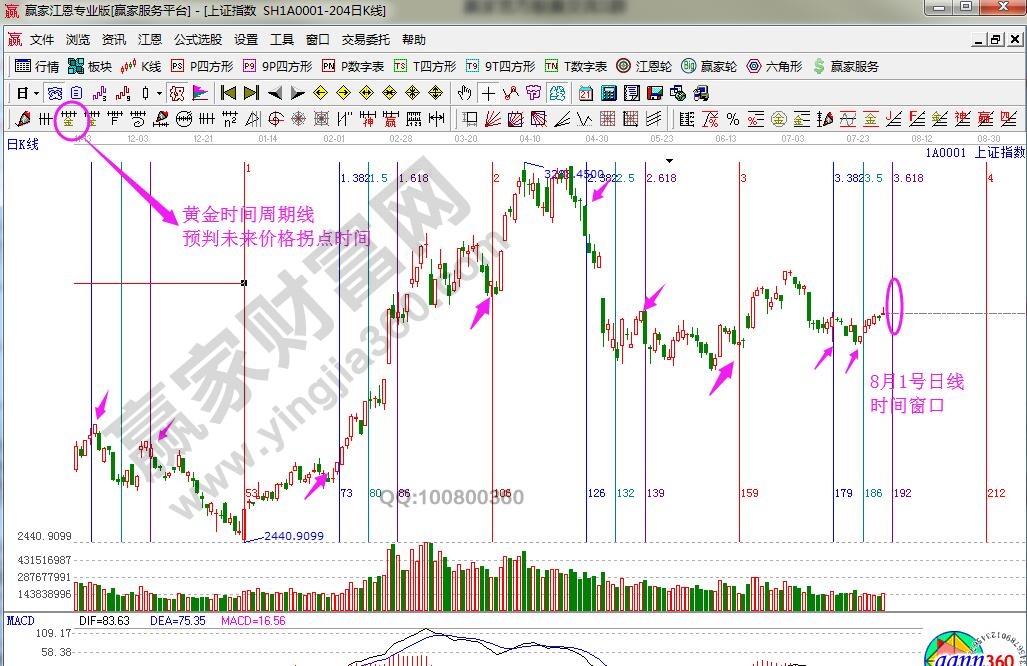Click the hand pan tool icon
The image size is (1027, 666).
coord(465,94)
